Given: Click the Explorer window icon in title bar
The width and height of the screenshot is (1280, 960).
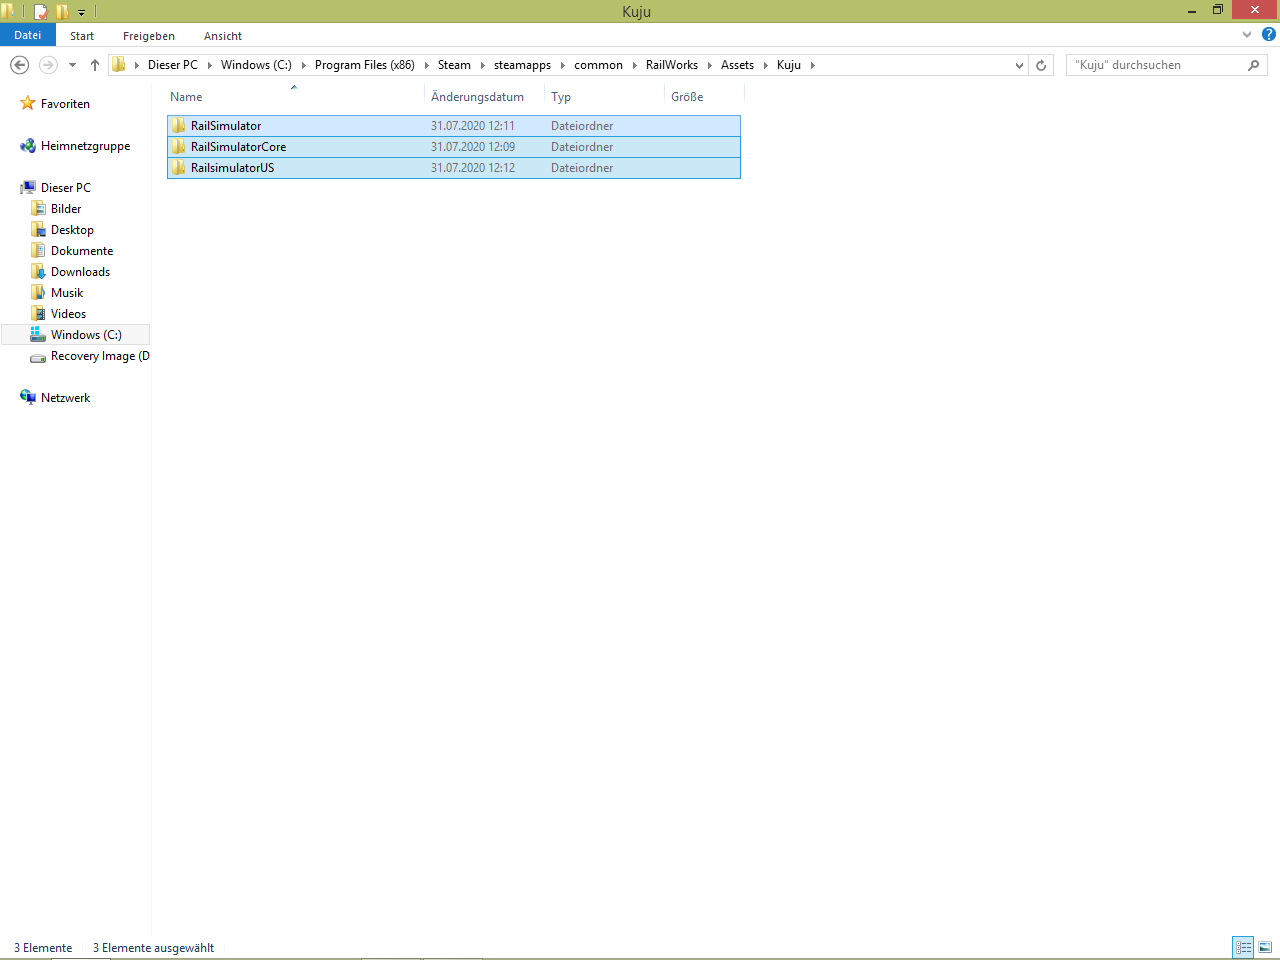Looking at the screenshot, I should pyautogui.click(x=9, y=12).
